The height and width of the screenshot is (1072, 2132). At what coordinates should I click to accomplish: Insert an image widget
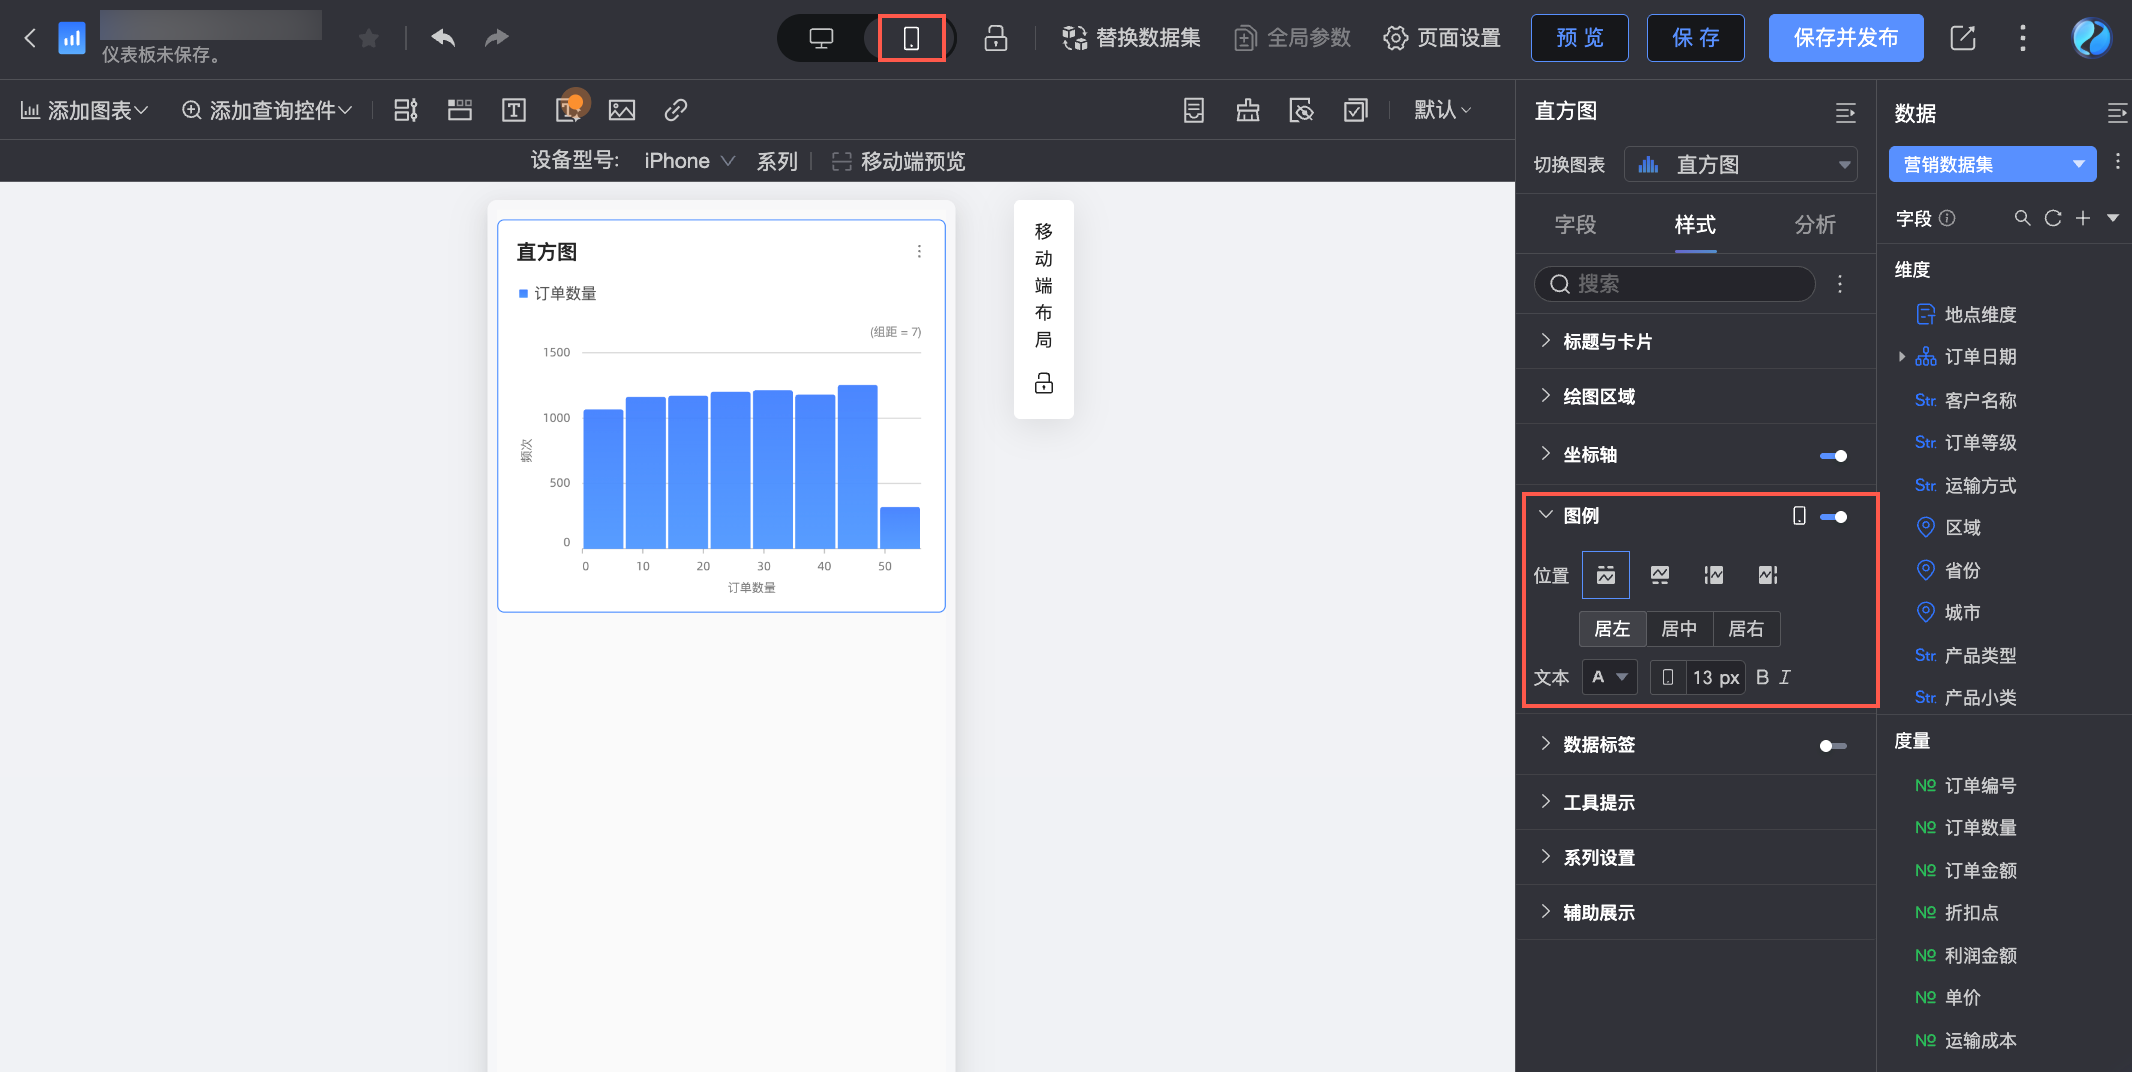(x=622, y=110)
